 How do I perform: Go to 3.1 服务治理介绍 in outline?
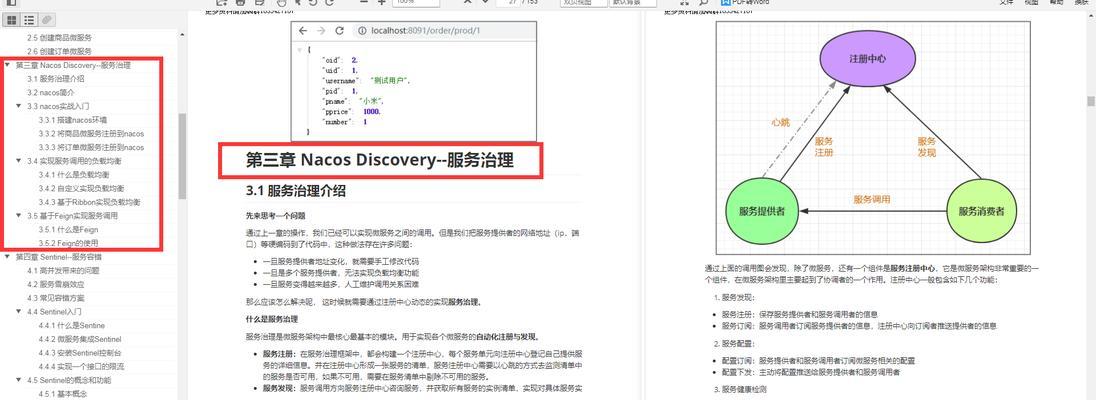[x=55, y=79]
